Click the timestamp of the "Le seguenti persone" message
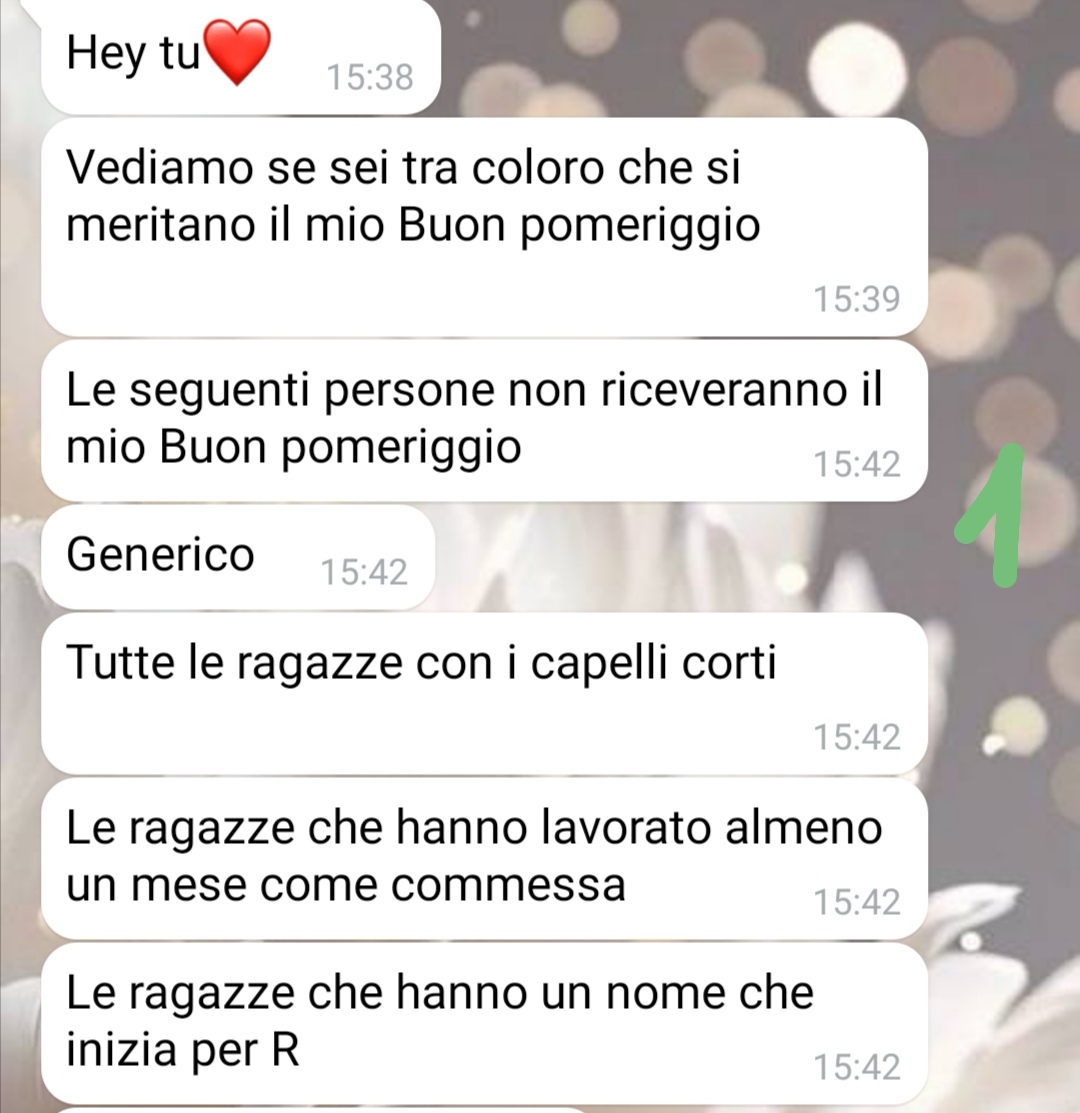The height and width of the screenshot is (1113, 1080). (856, 464)
